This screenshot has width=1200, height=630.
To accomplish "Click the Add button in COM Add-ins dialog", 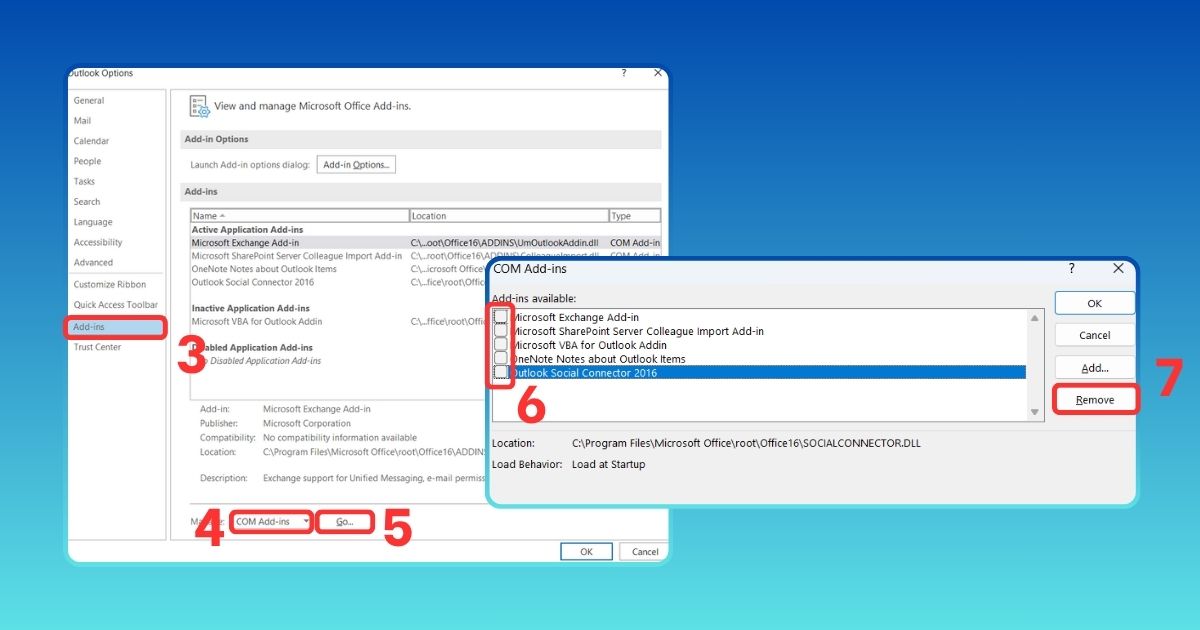I will click(1094, 366).
